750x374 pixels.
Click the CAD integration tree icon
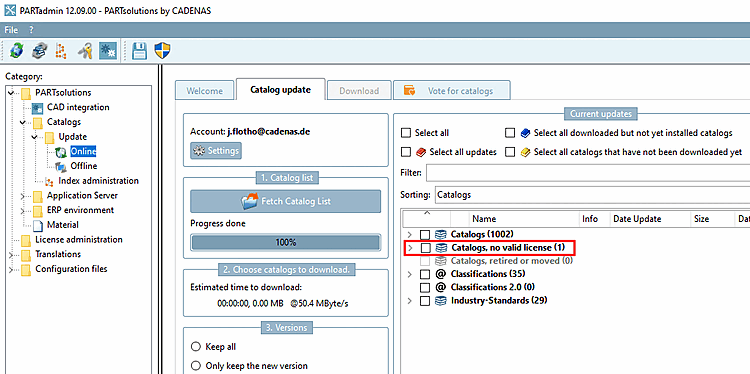point(38,108)
